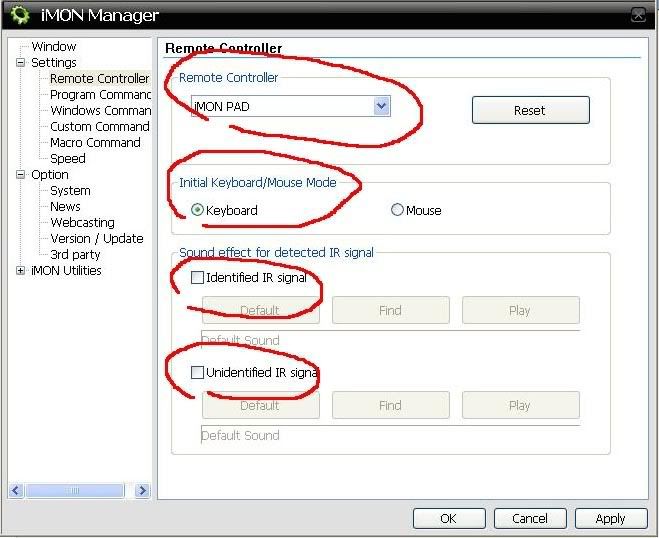Viewport: 659px width, 538px height.
Task: Click the tree scroll right arrow
Action: pos(142,490)
